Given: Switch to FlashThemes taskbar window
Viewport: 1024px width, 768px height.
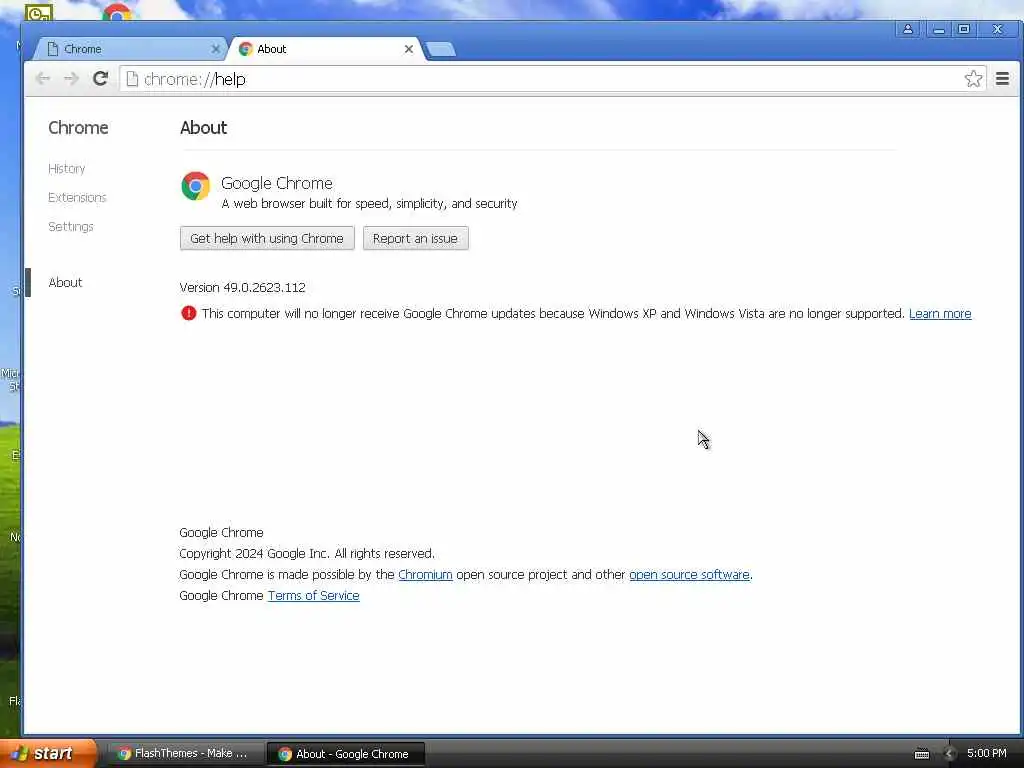Looking at the screenshot, I should coord(183,754).
